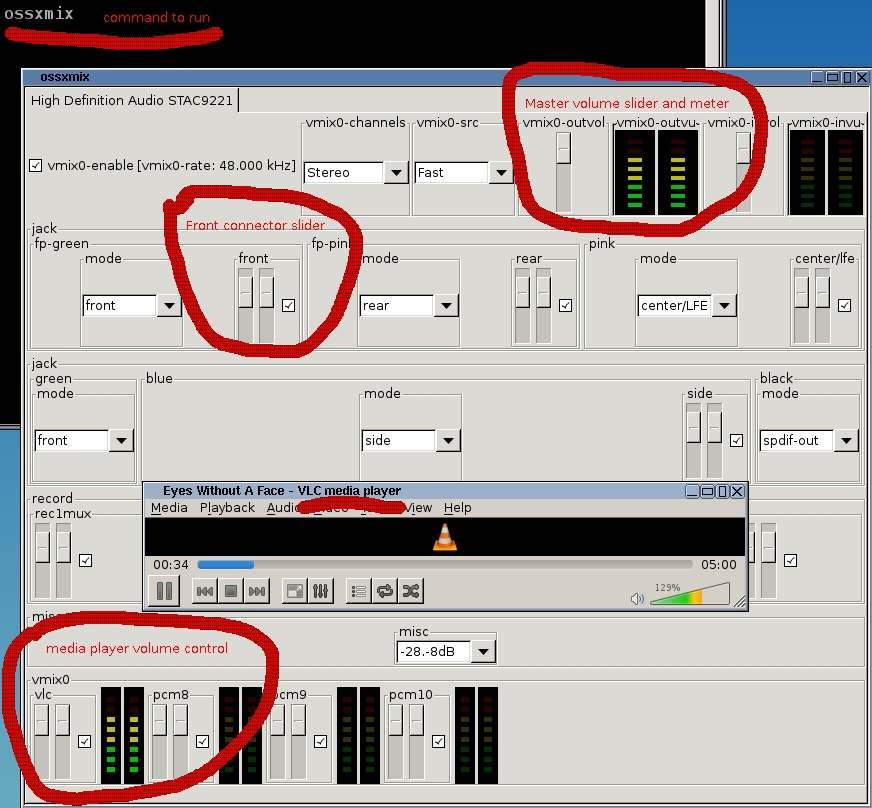This screenshot has width=872, height=808.
Task: Open VLC extended settings (equalizer) panel
Action: (320, 591)
